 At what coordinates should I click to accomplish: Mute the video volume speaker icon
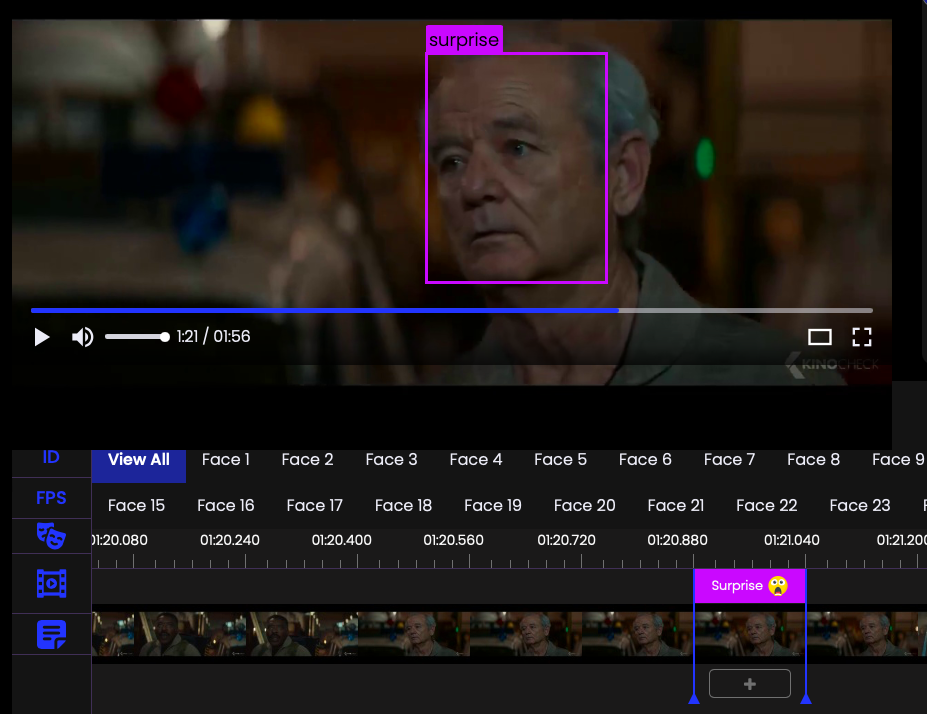click(x=83, y=337)
